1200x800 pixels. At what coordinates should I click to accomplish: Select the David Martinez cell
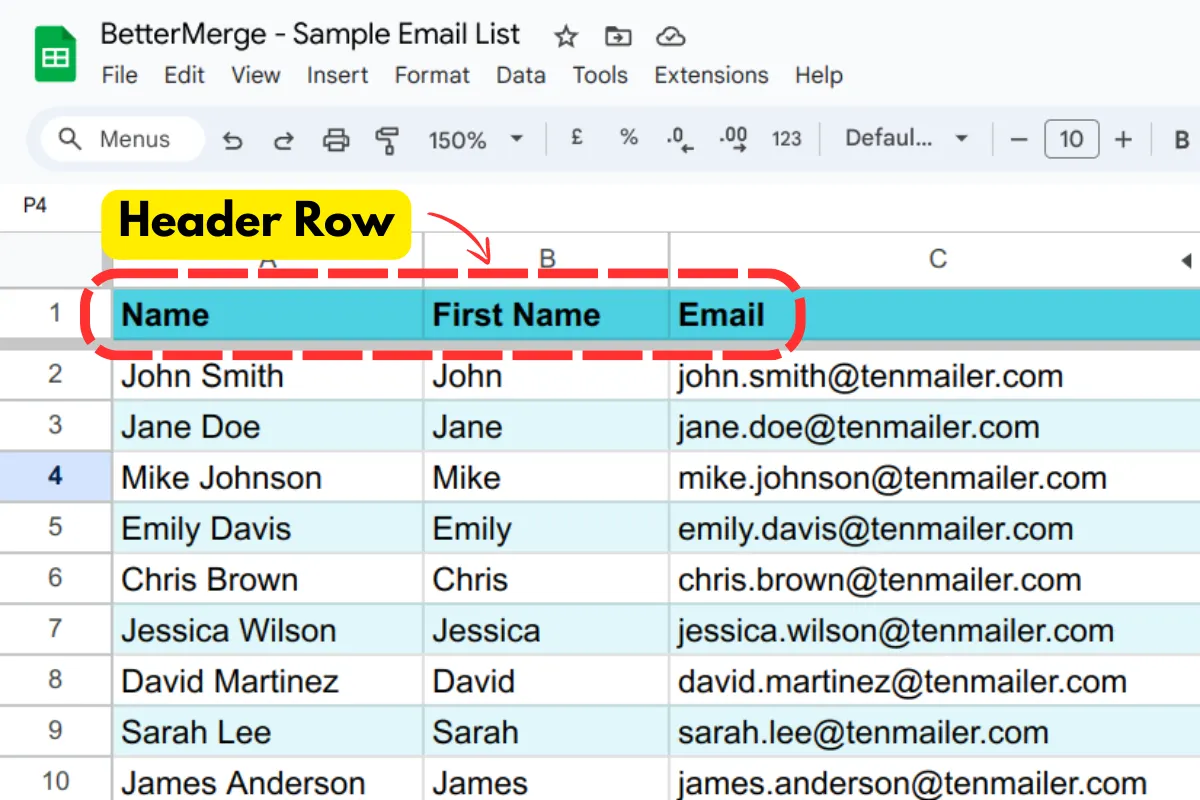[268, 681]
